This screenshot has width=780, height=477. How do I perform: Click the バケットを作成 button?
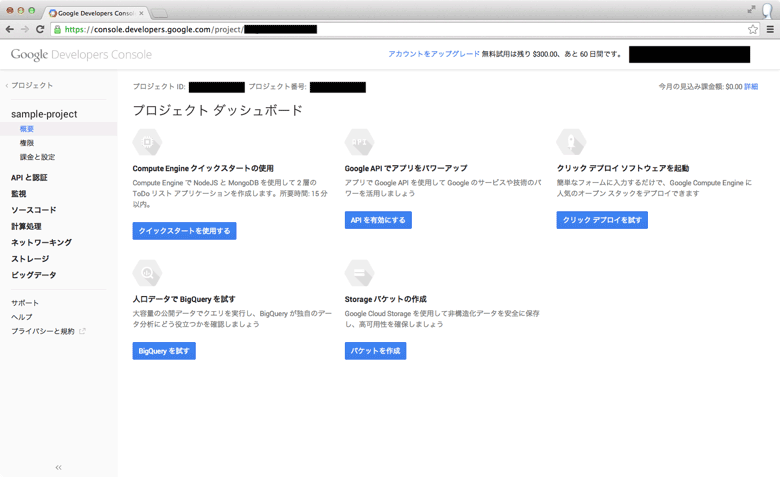click(376, 351)
